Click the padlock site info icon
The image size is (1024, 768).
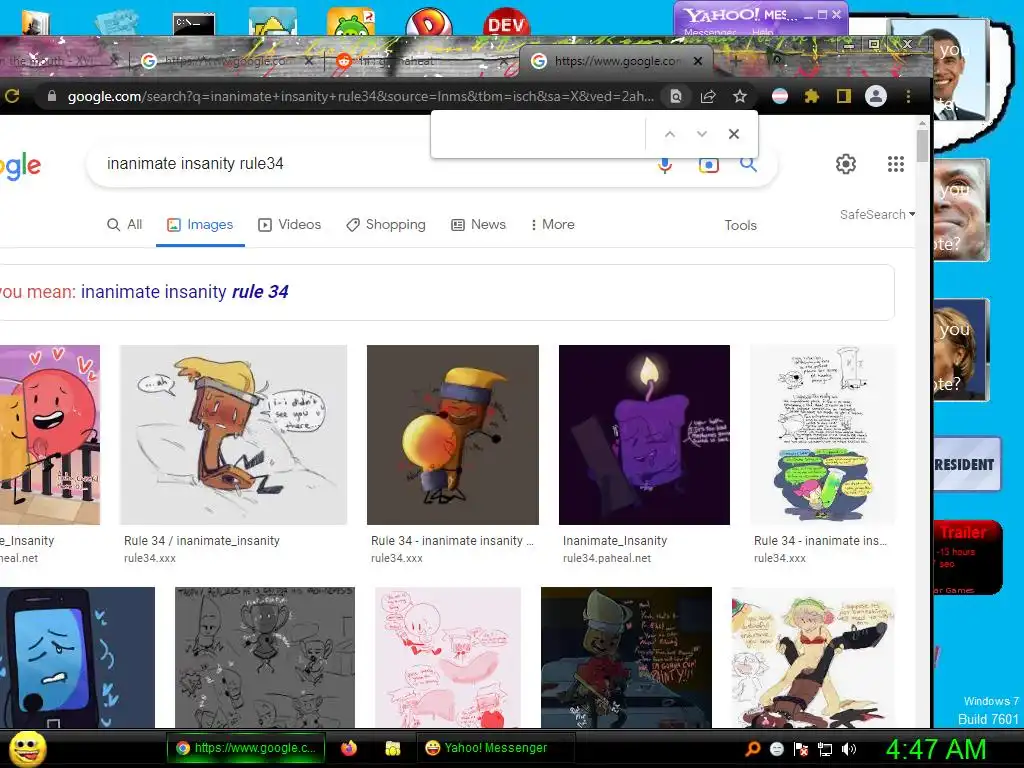[x=52, y=97]
